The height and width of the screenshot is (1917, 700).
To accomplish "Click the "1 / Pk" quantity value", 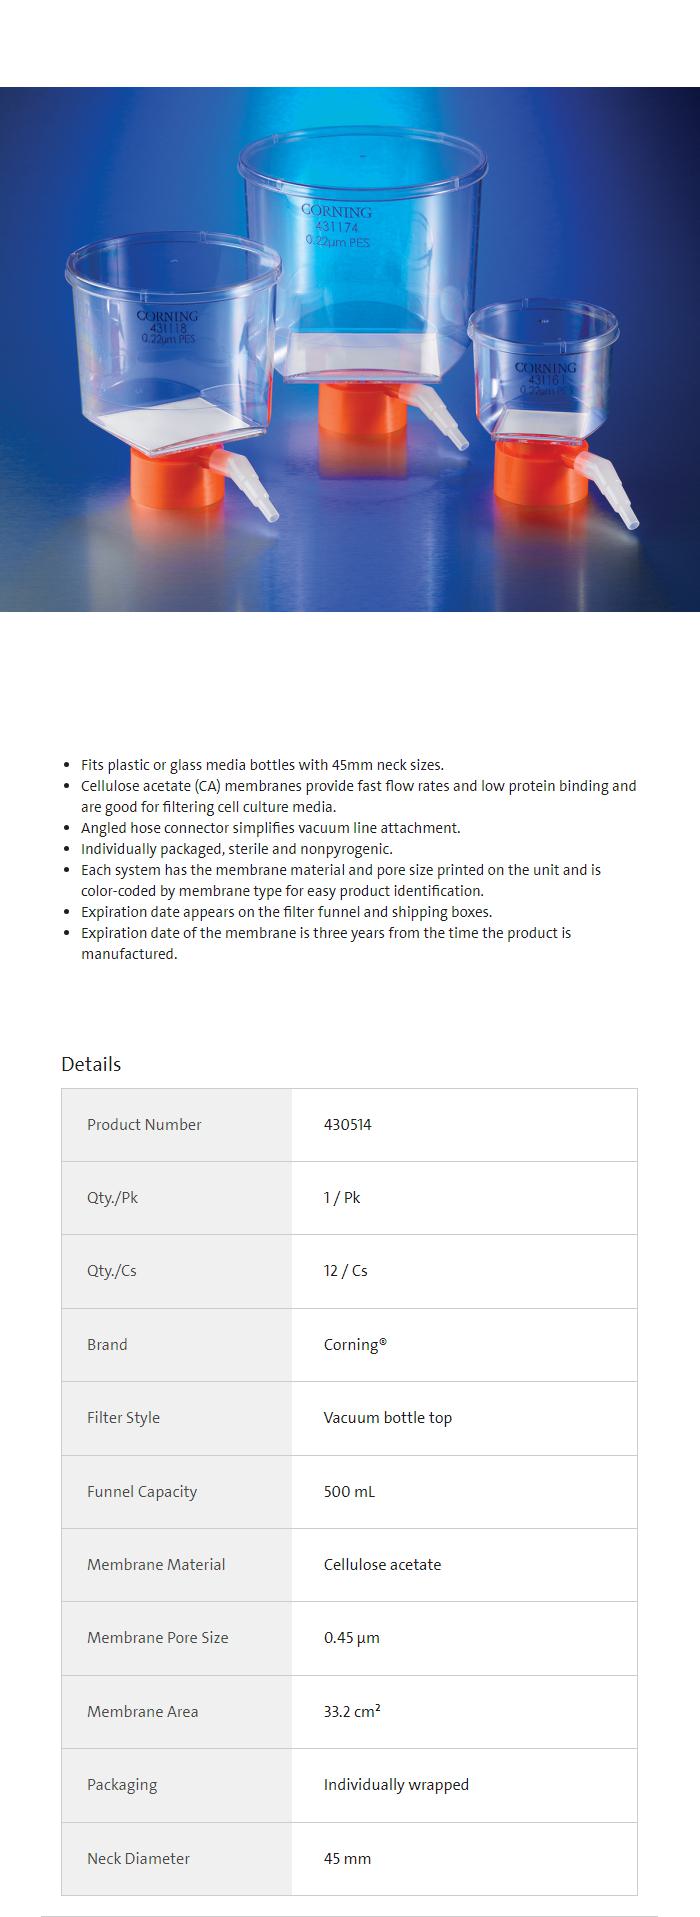I will (341, 1197).
